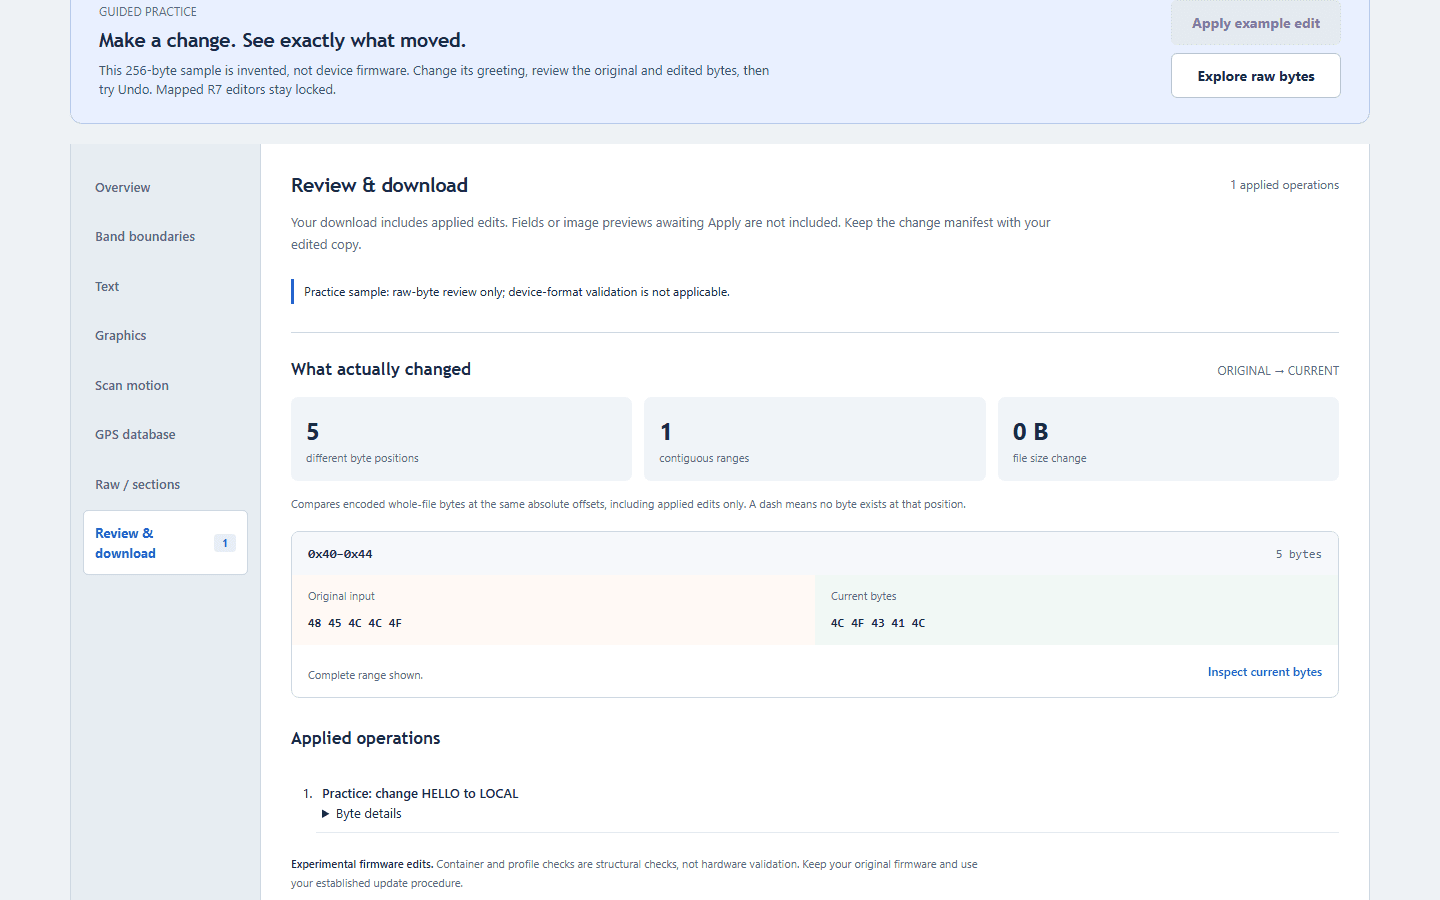Screen dimensions: 1440x900
Task: Select the Text sidebar item
Action: click(165, 286)
